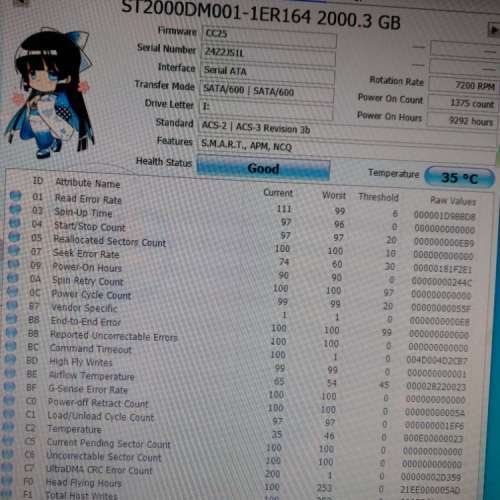
Task: Click the status icon for Spin Retry Count
Action: pos(13,278)
